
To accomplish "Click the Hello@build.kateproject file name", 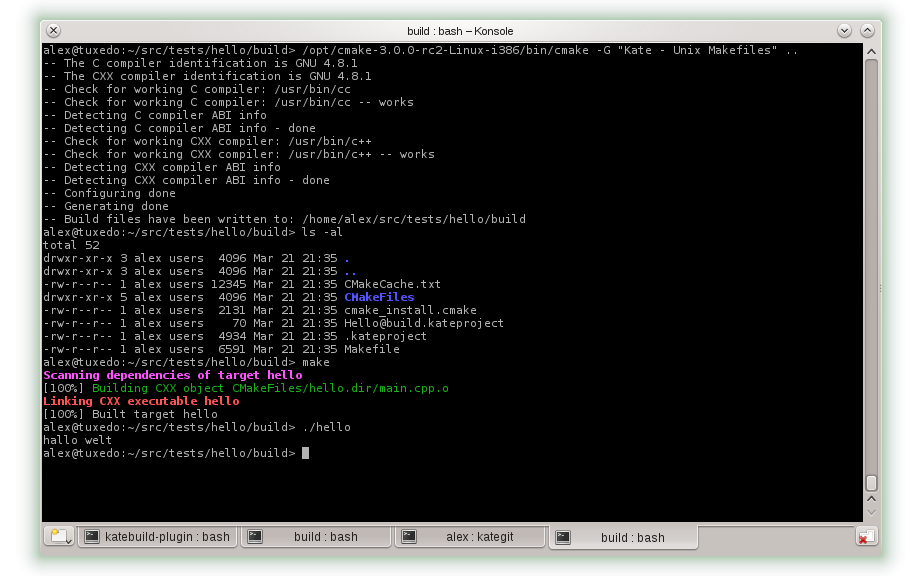I will (x=423, y=323).
